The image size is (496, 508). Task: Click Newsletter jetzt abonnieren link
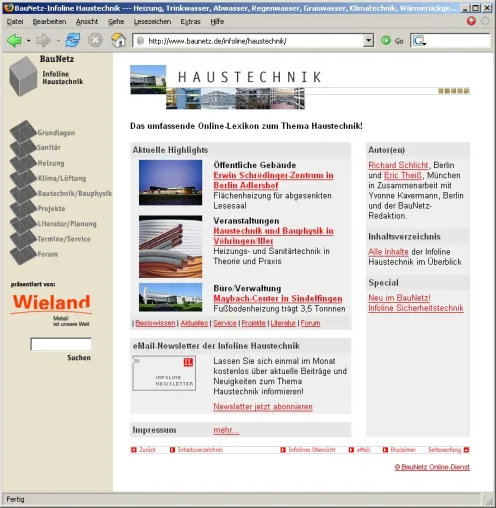tap(263, 407)
